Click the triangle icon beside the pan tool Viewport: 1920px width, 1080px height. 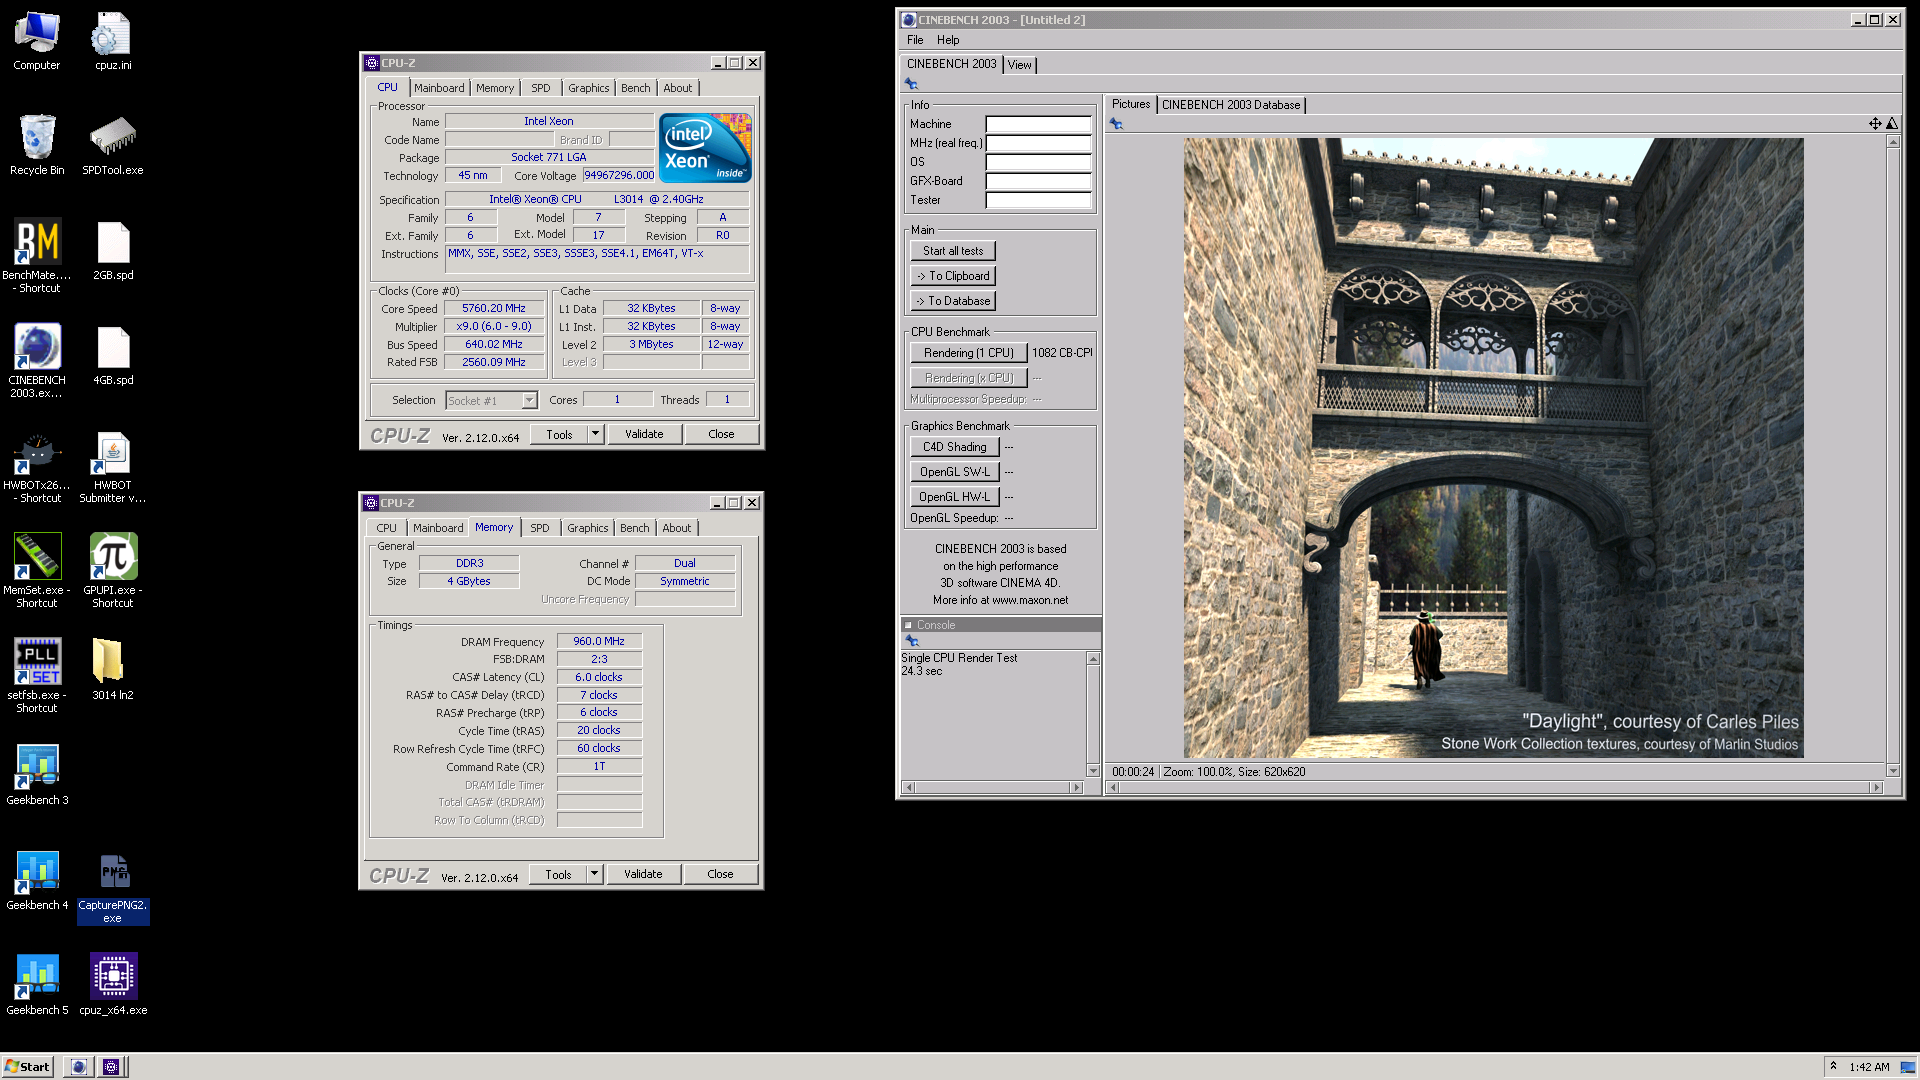pos(1892,124)
